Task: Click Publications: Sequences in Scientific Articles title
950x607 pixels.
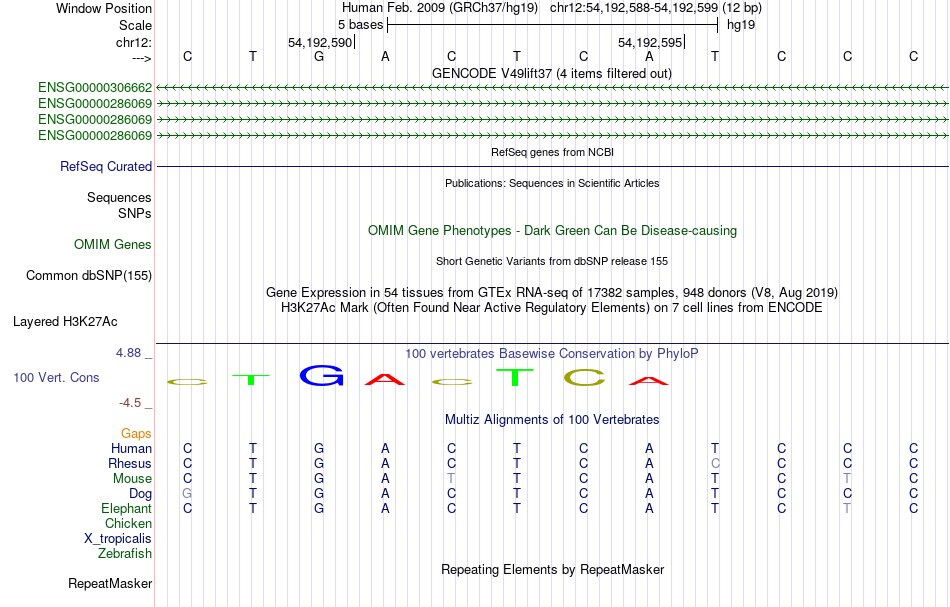Action: pos(552,184)
